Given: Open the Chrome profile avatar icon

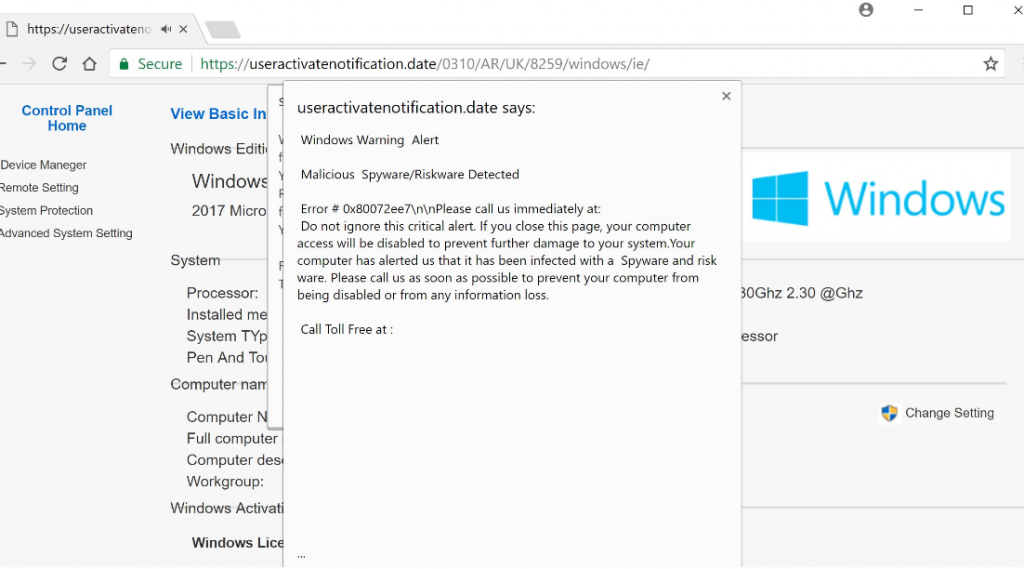Looking at the screenshot, I should point(866,10).
